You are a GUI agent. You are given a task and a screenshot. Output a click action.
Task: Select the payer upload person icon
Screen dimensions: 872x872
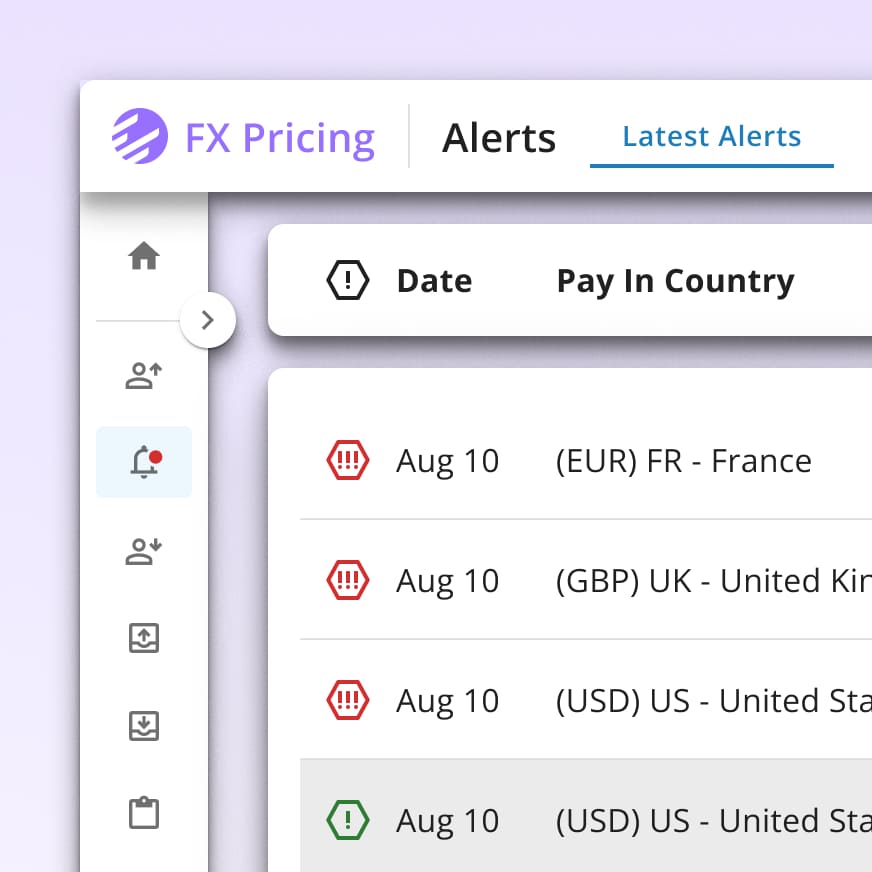(x=144, y=376)
